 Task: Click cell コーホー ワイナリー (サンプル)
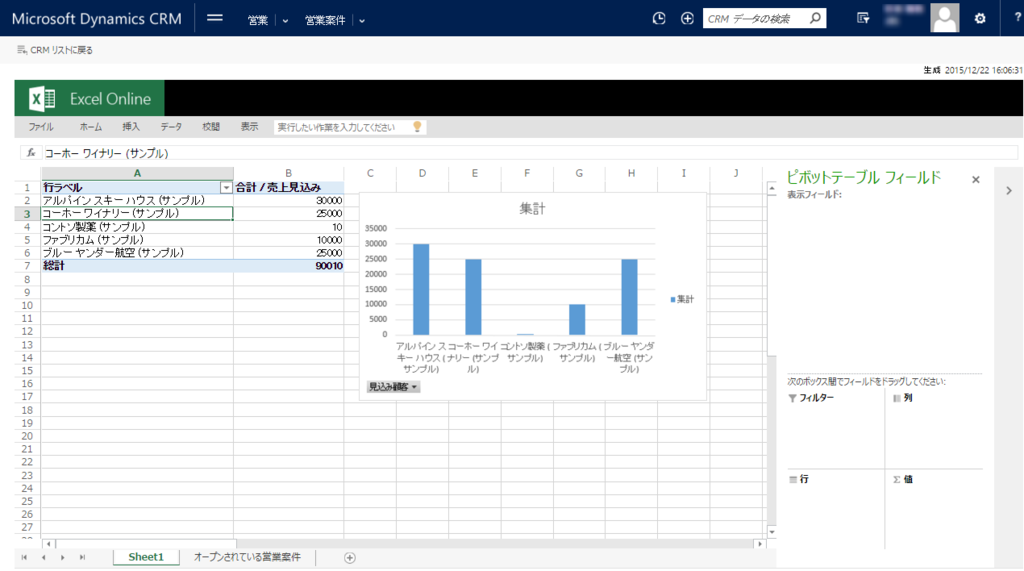[x=137, y=214]
